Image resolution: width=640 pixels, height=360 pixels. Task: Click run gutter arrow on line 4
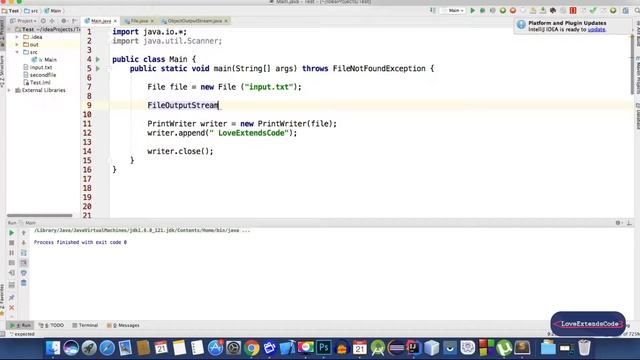[98, 60]
